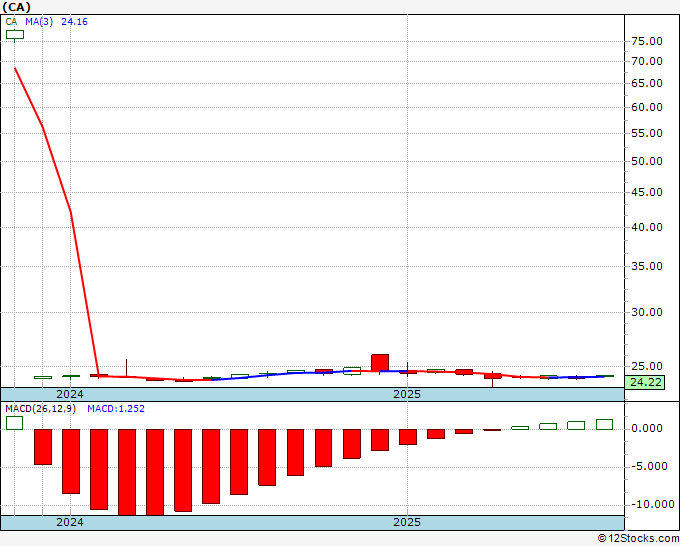Click the 65.00 price axis label
Viewport: 680px width, 546px height.
coord(647,83)
